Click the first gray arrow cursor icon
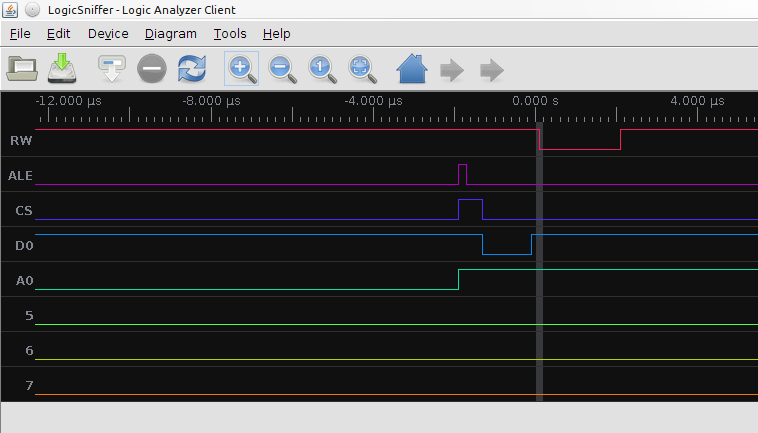 point(452,71)
